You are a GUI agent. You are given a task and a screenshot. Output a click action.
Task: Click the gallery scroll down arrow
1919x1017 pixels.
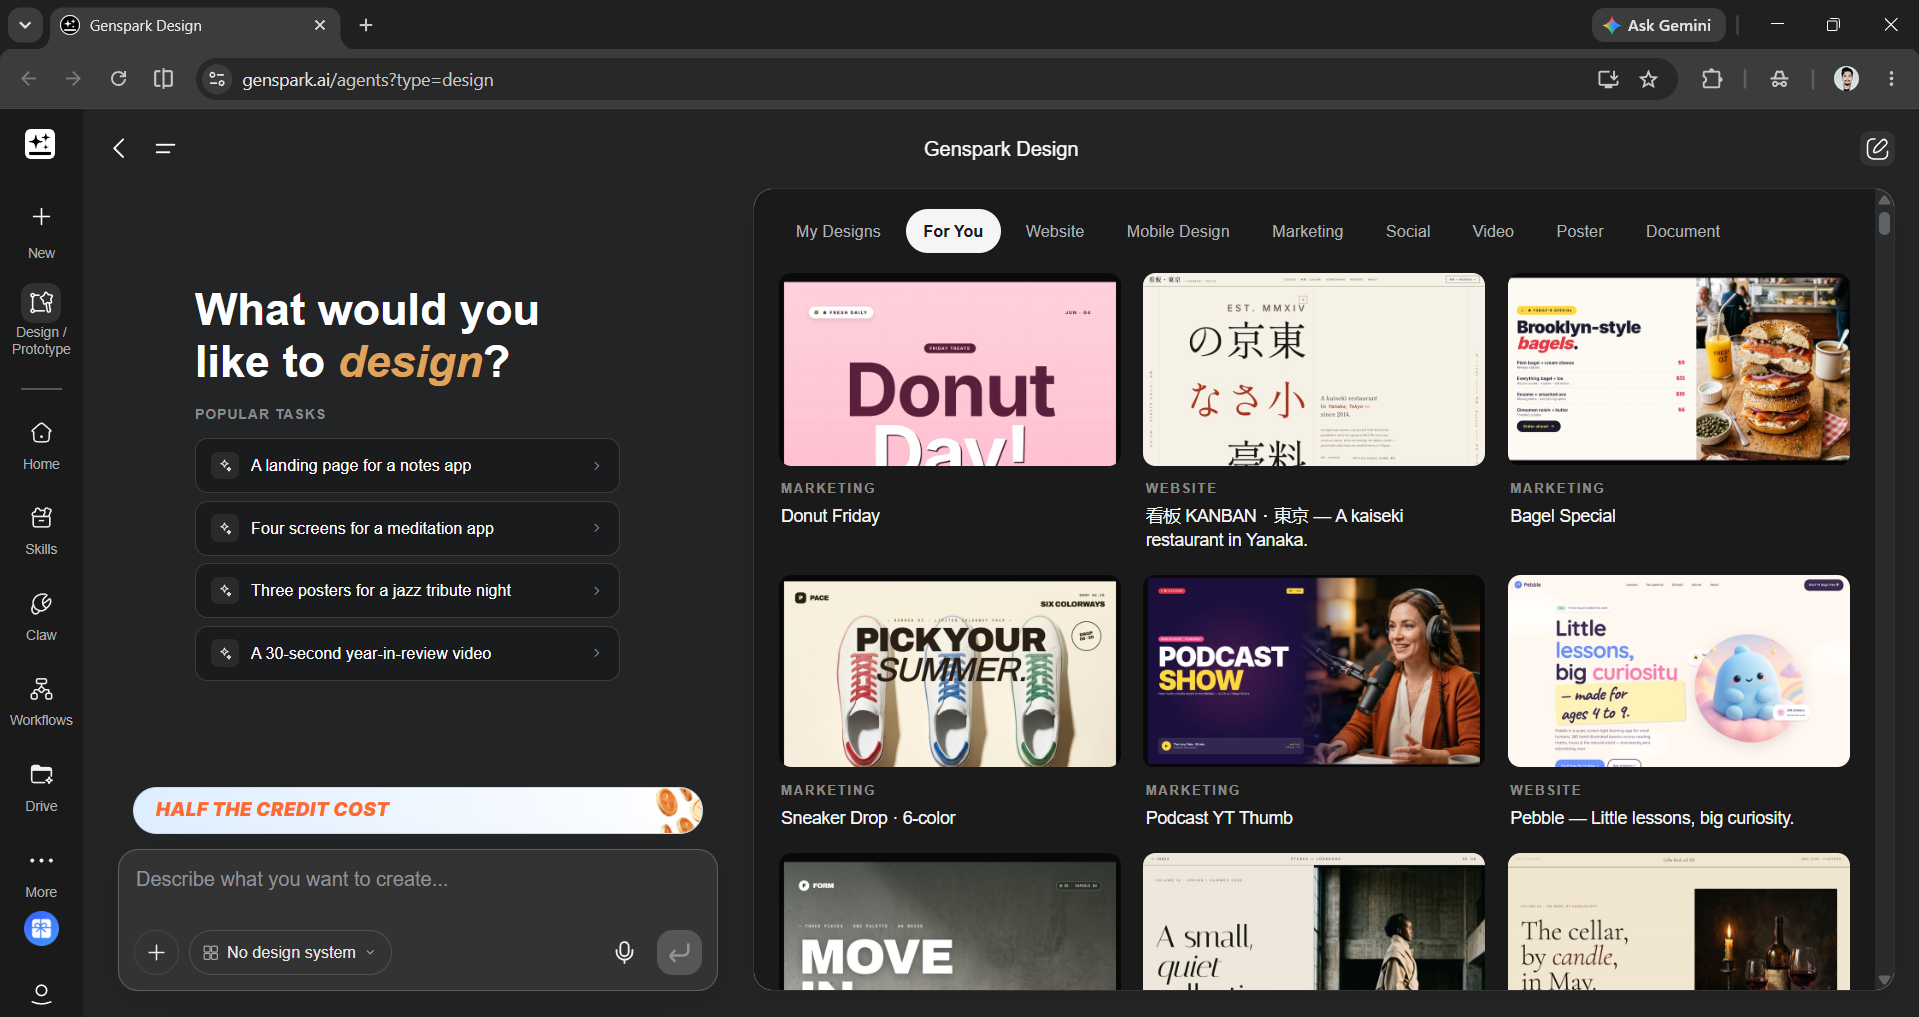coord(1884,980)
